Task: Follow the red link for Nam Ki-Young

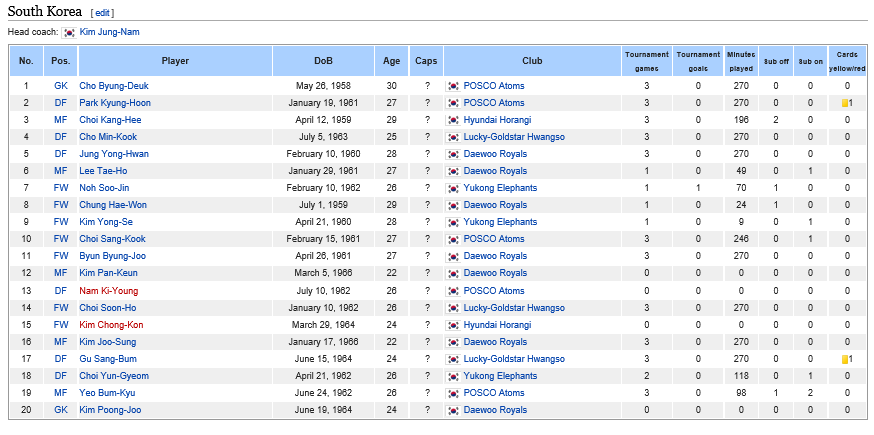Action: [x=109, y=291]
